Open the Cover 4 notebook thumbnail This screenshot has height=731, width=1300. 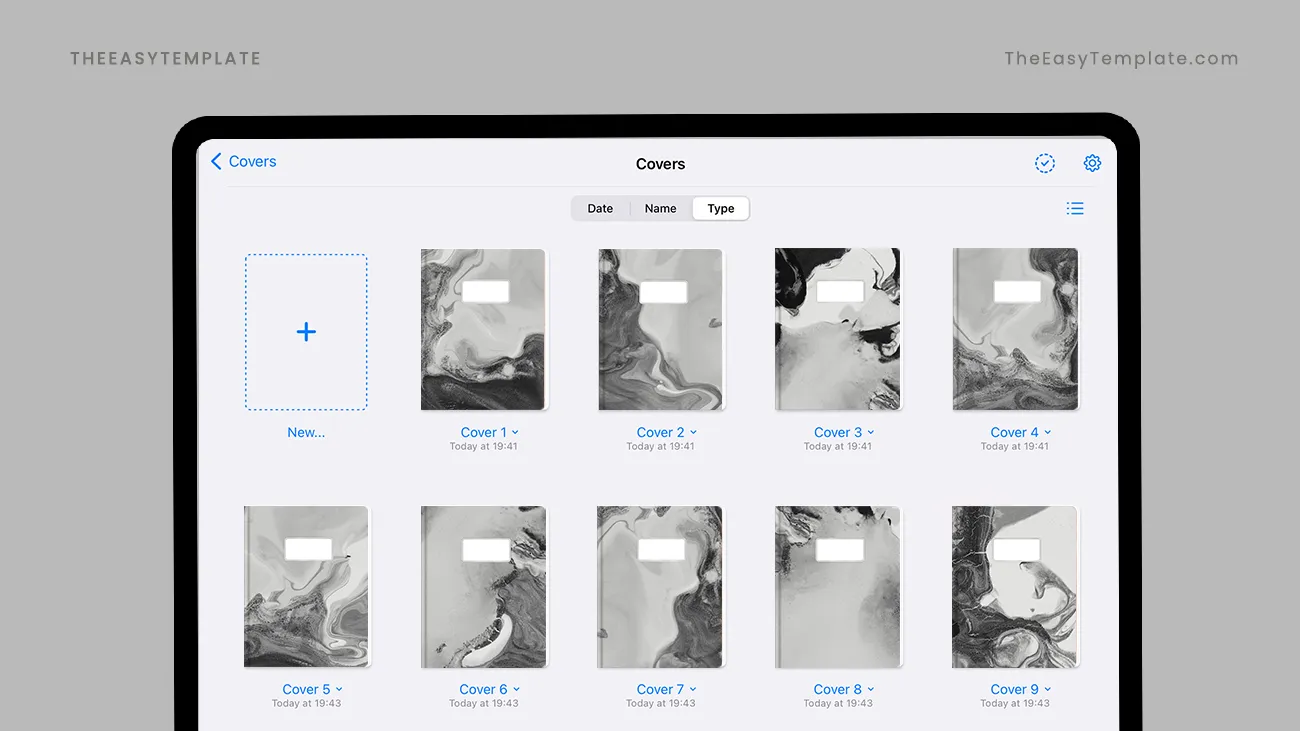(1015, 330)
